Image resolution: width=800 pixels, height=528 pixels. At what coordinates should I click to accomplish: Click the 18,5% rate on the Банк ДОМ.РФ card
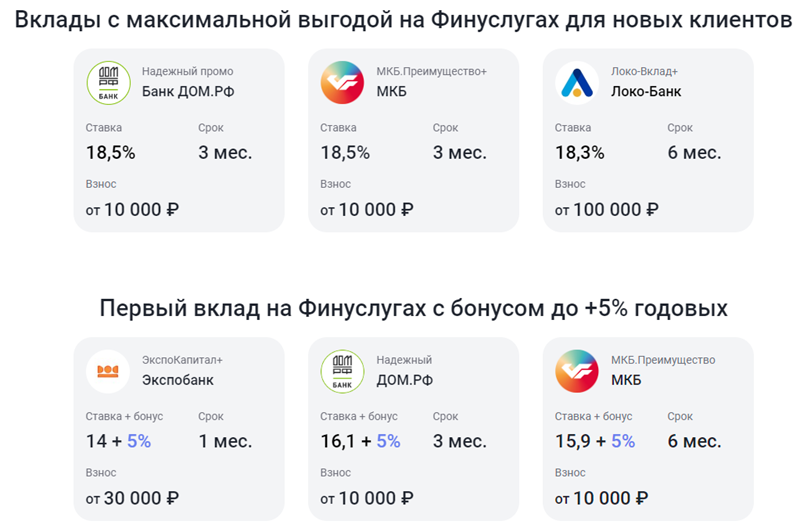(111, 153)
